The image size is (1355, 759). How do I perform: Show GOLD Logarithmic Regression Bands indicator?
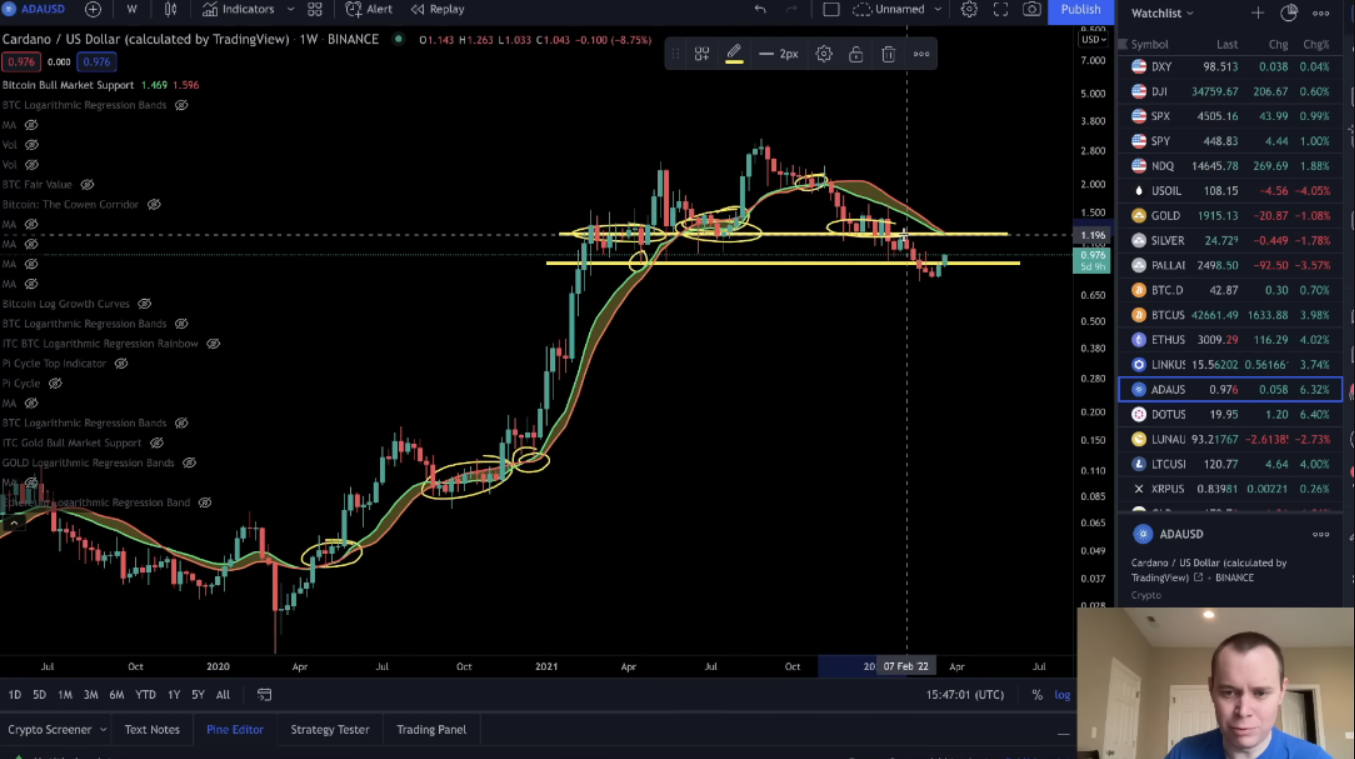(x=189, y=462)
